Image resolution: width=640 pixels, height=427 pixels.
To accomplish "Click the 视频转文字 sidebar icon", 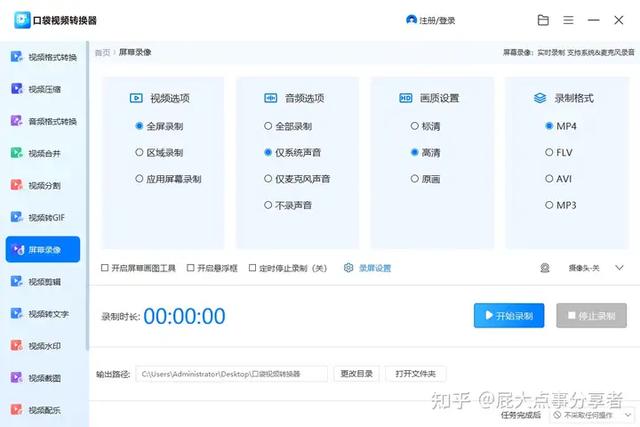I will 16,314.
